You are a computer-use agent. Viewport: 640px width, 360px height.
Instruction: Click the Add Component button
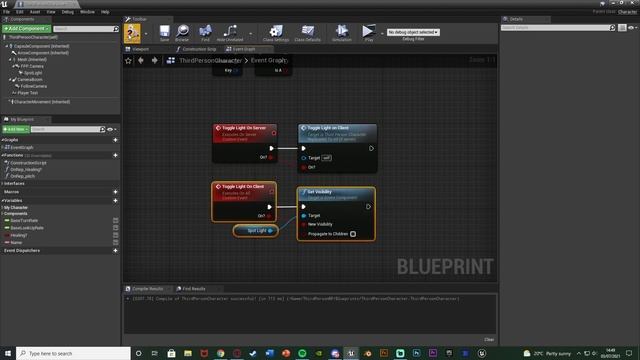(x=27, y=29)
